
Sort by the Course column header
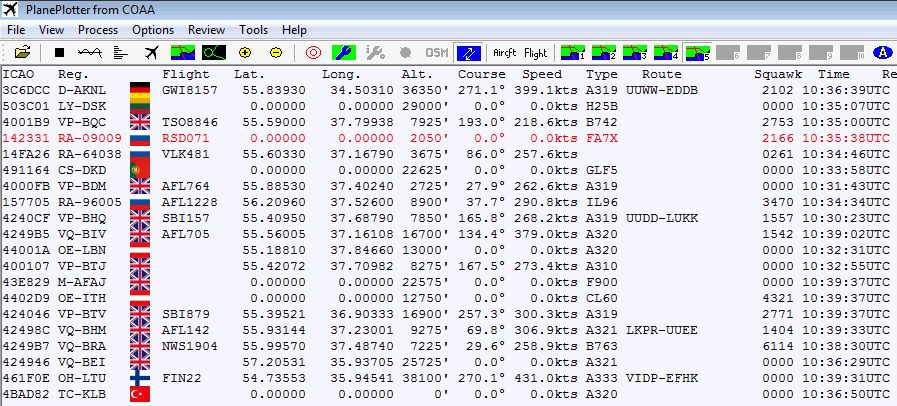(482, 74)
